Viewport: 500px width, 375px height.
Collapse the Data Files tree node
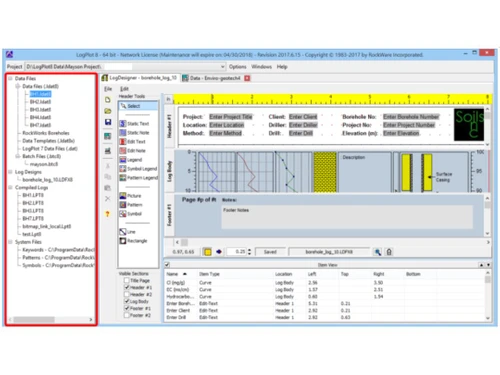(10, 79)
